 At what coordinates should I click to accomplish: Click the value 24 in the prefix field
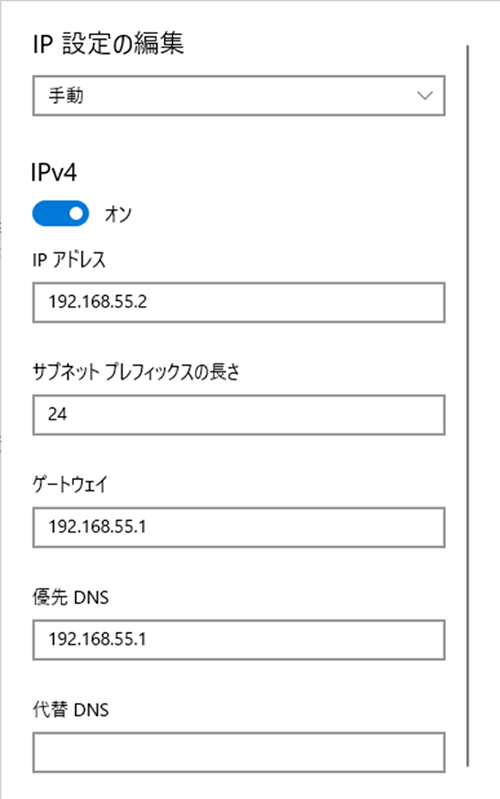tap(58, 414)
